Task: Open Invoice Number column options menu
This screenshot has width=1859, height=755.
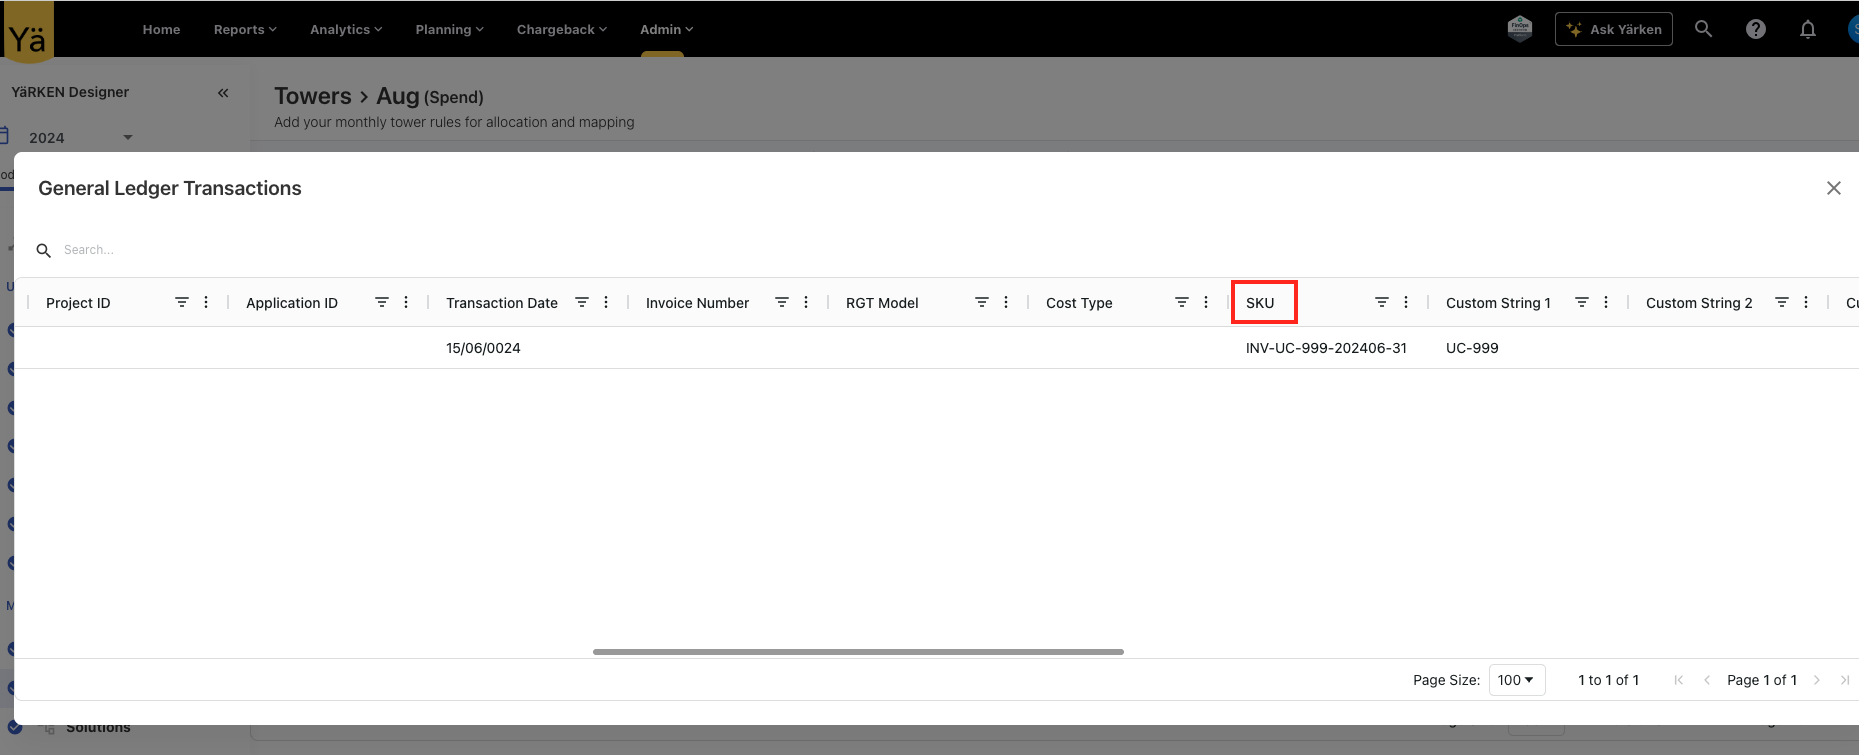Action: [806, 302]
